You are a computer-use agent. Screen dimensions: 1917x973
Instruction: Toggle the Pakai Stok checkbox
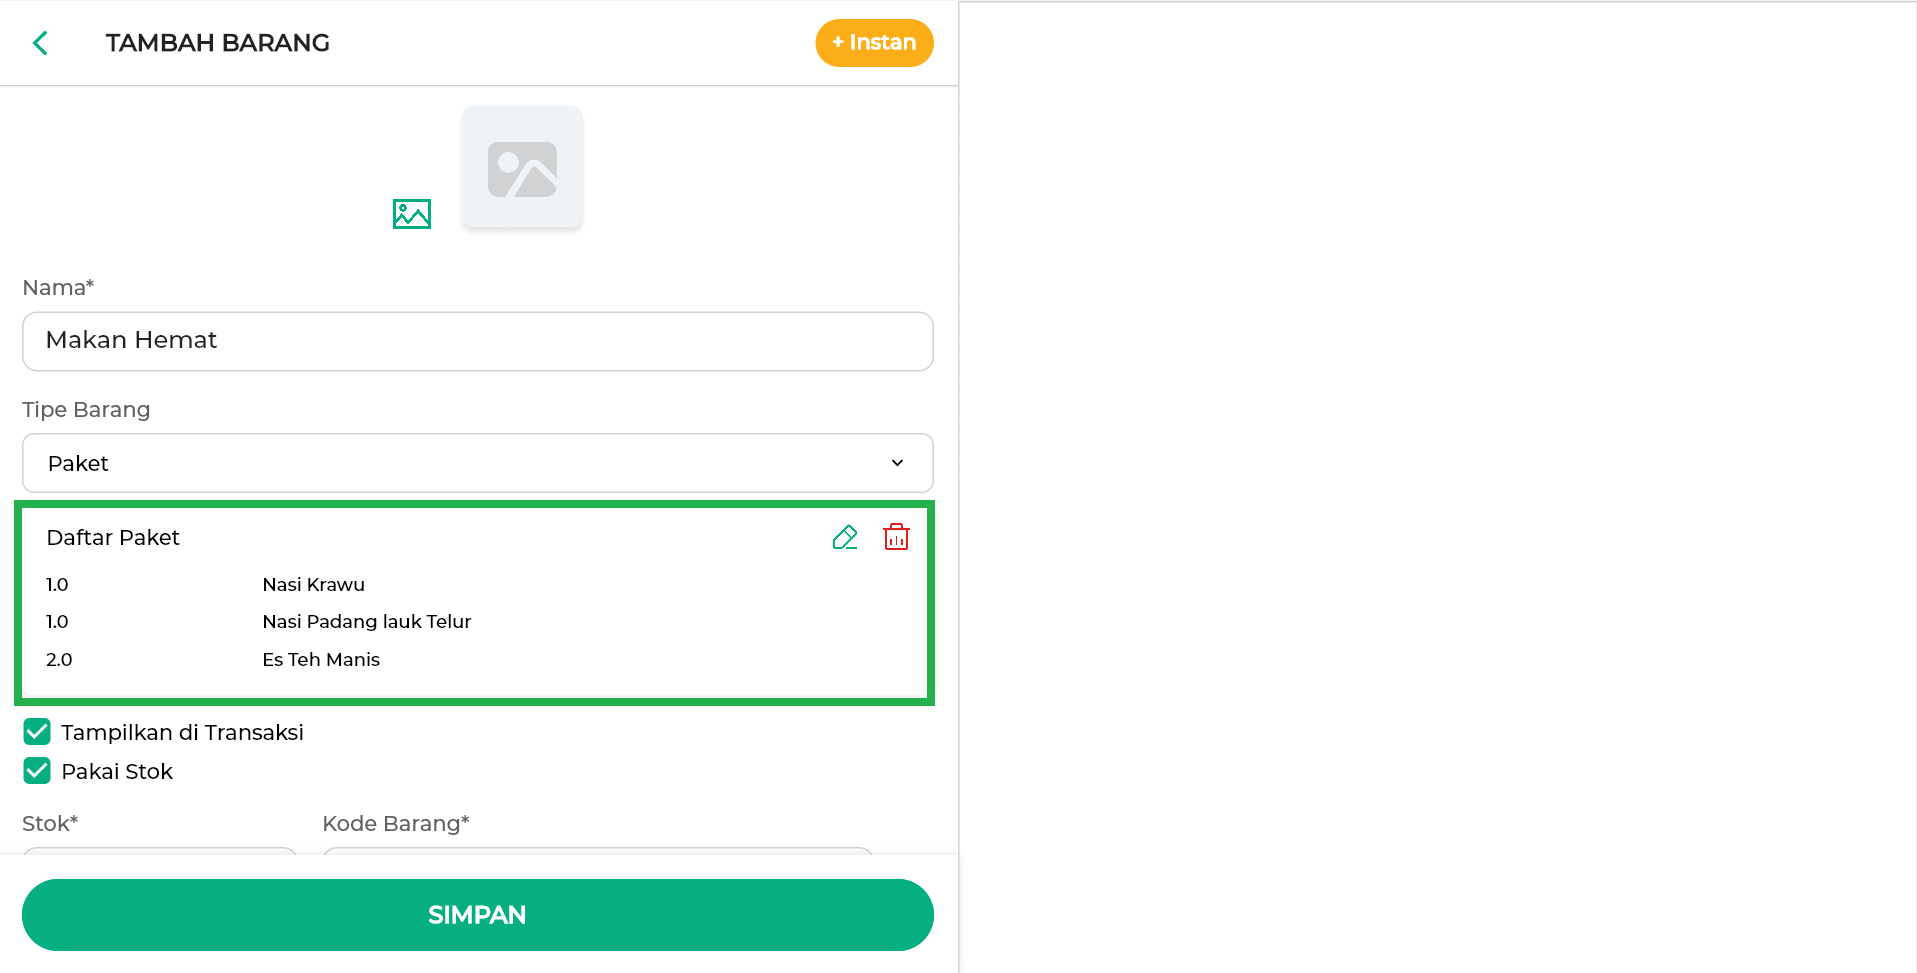pyautogui.click(x=37, y=771)
